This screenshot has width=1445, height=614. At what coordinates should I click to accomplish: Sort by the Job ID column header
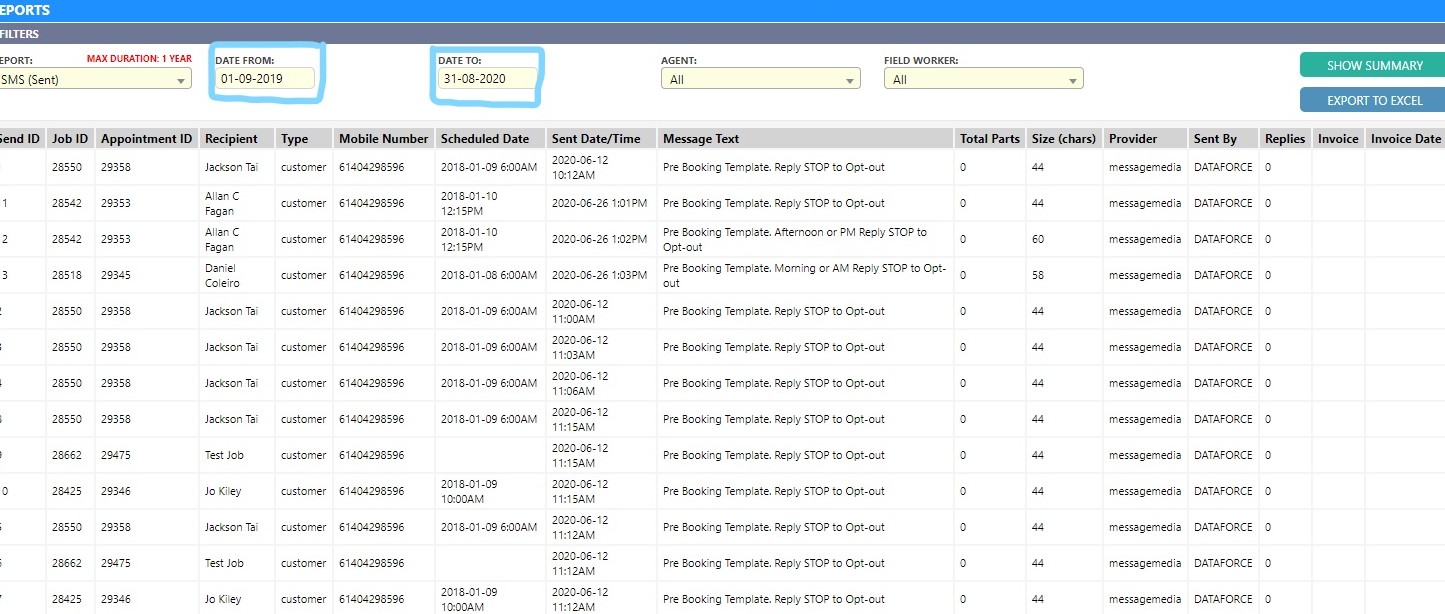[x=70, y=139]
